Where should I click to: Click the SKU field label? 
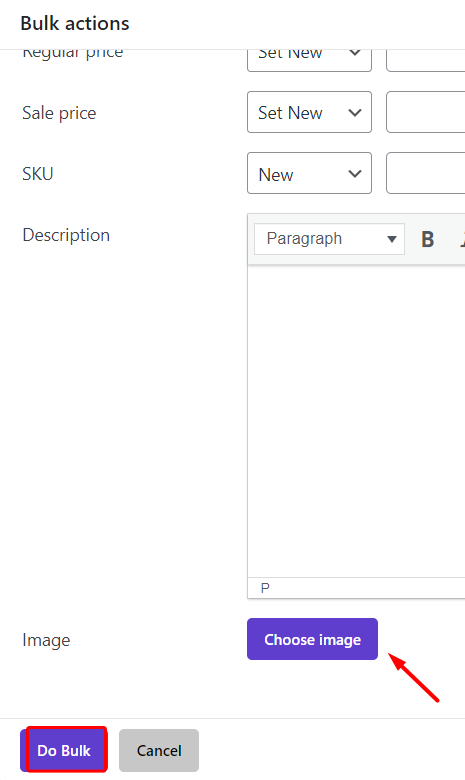(38, 174)
